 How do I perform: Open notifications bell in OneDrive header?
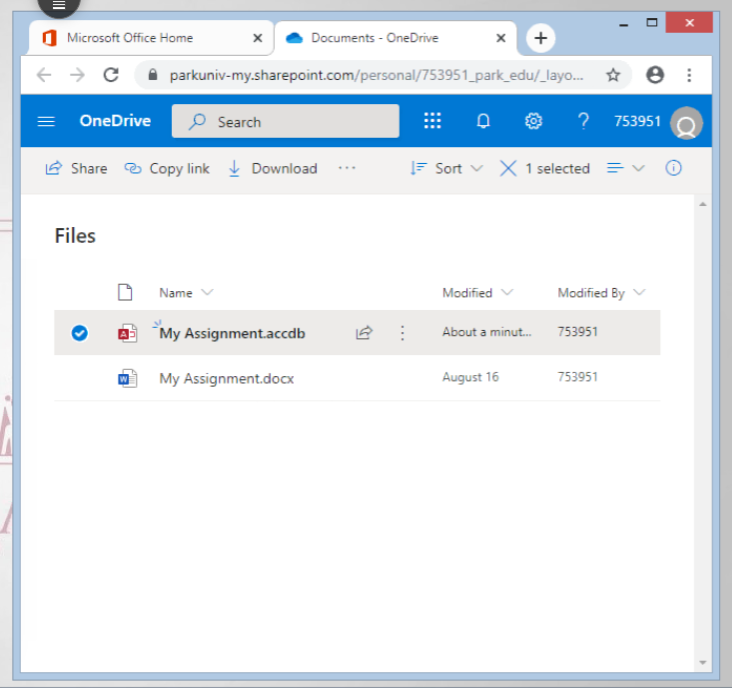click(483, 121)
